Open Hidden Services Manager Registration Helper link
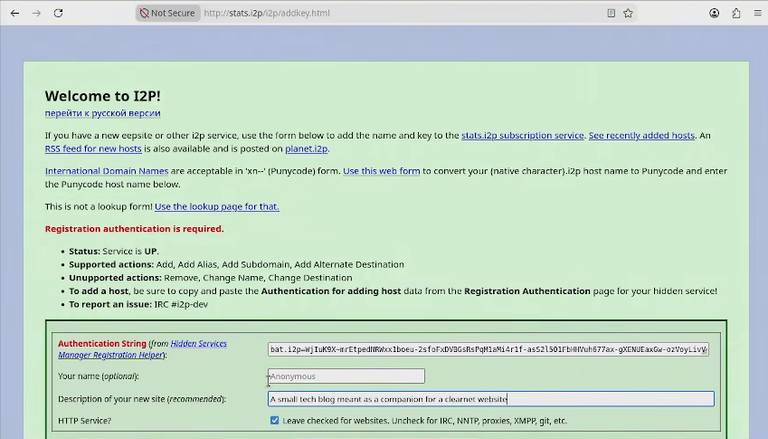This screenshot has height=439, width=768. (142, 349)
